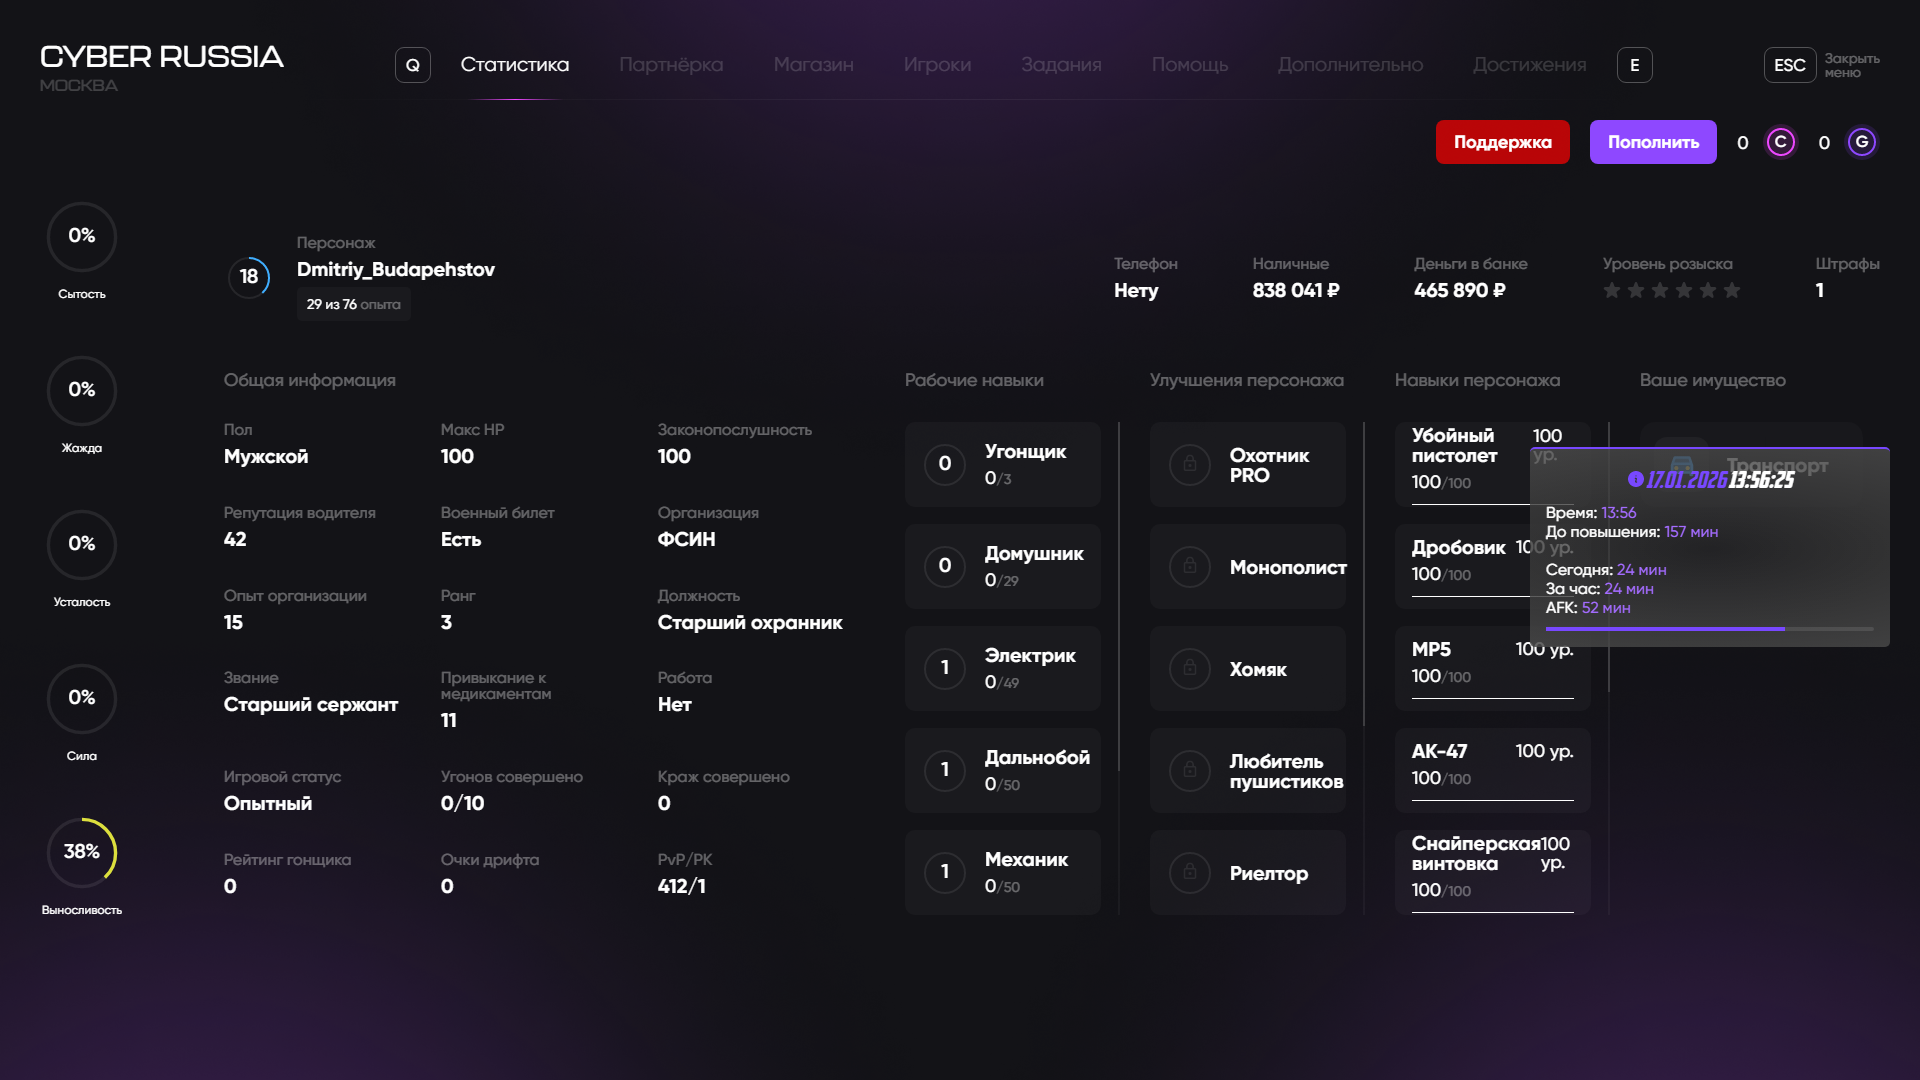Click the purple Пополнить button
Image resolution: width=1920 pixels, height=1080 pixels.
tap(1652, 142)
